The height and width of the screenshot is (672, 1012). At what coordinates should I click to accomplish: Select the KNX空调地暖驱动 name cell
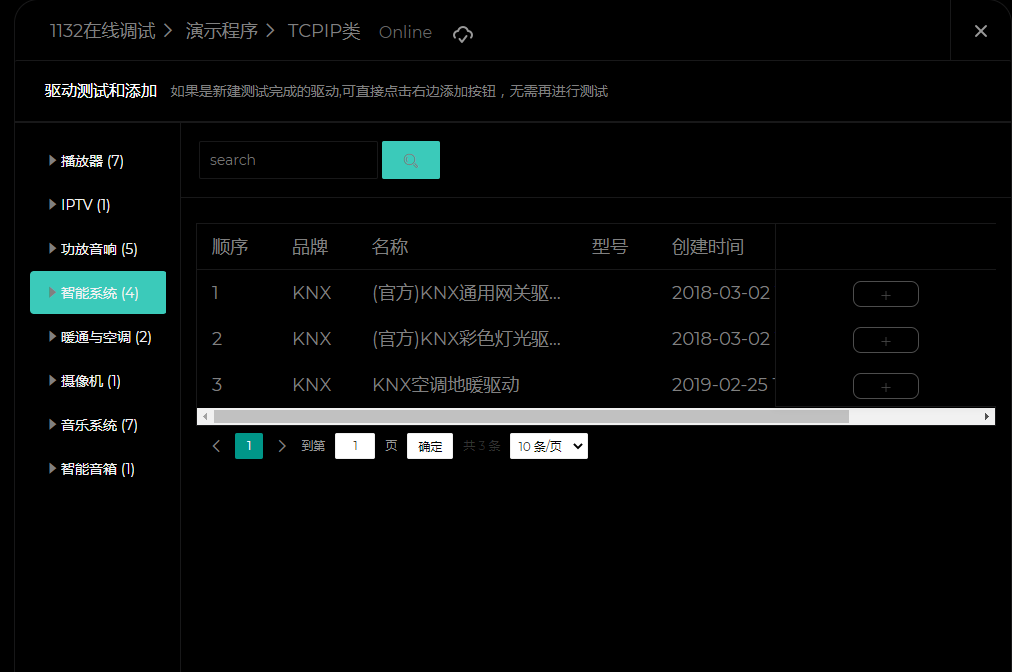(x=445, y=385)
